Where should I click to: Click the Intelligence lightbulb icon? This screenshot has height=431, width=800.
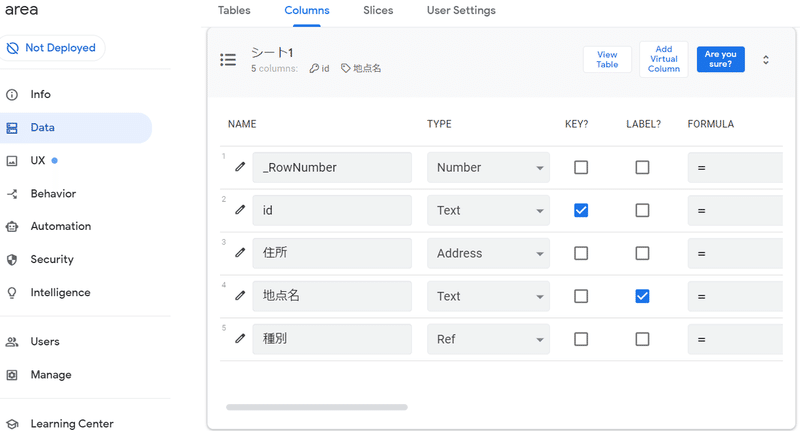[12, 293]
